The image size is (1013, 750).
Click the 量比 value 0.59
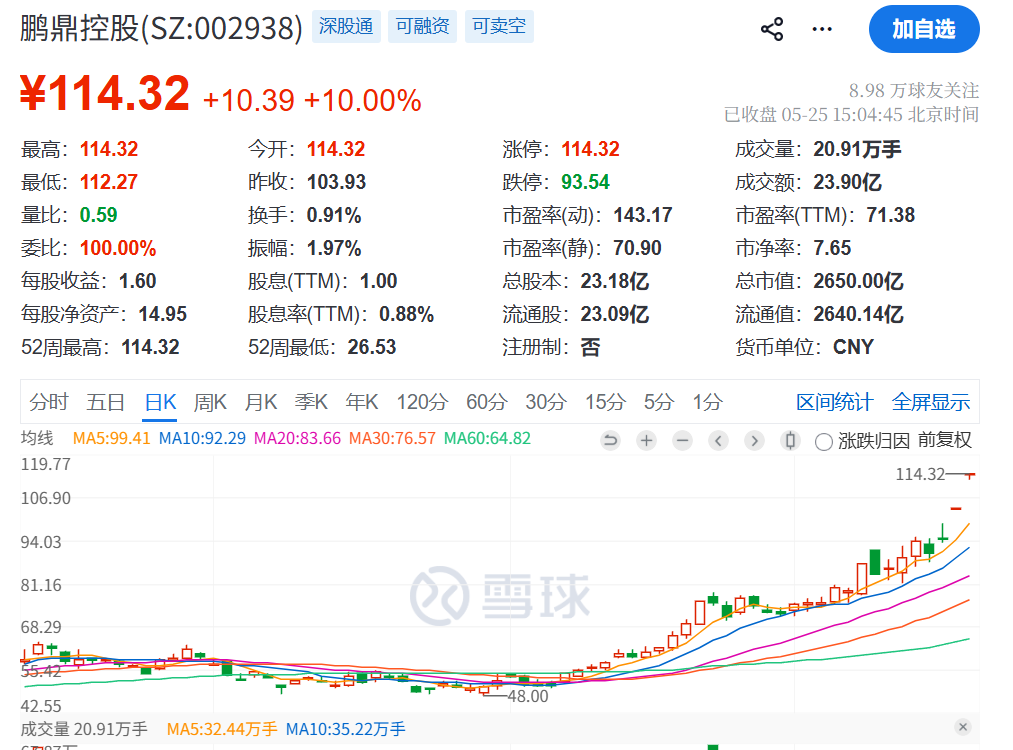pos(98,215)
